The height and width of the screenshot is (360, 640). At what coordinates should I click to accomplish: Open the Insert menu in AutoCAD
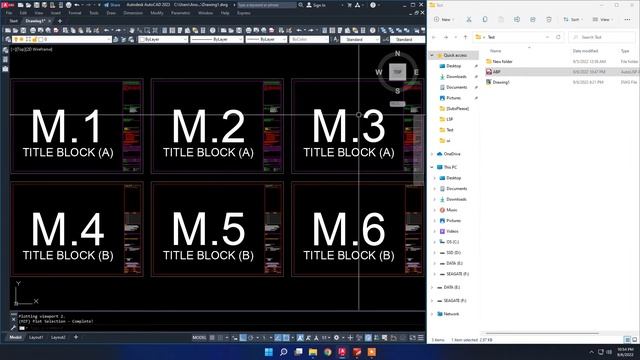coord(56,13)
